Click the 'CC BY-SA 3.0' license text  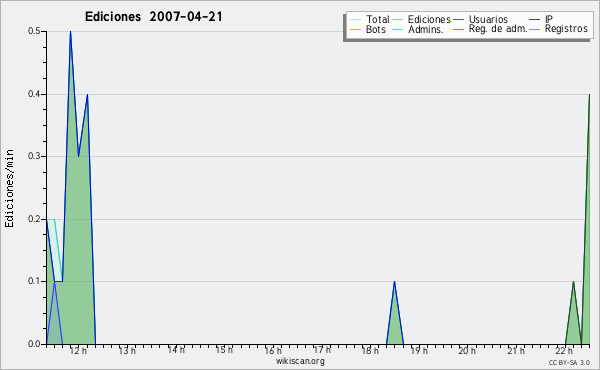click(x=569, y=363)
